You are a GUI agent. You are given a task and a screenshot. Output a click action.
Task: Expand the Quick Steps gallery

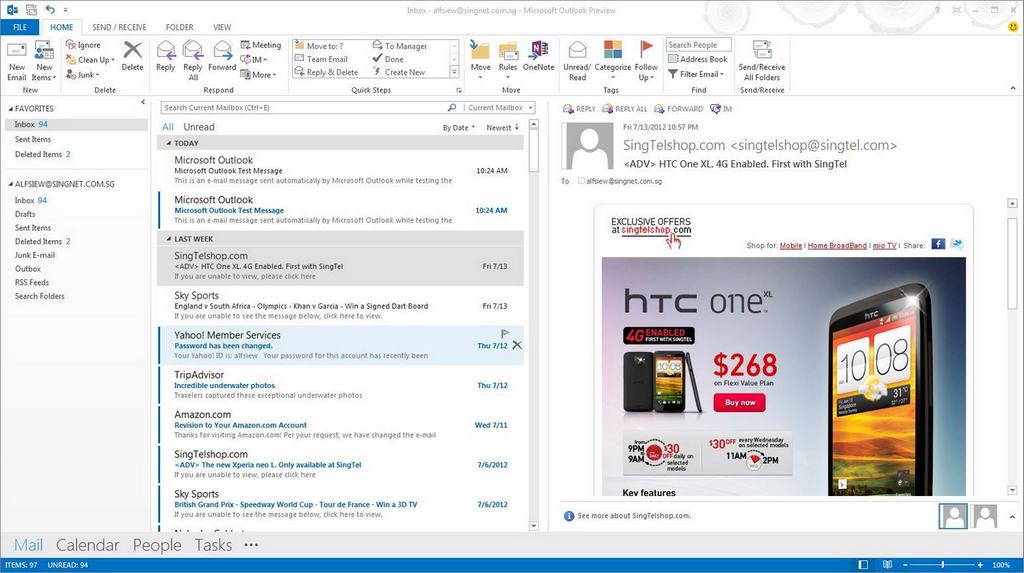click(x=455, y=73)
